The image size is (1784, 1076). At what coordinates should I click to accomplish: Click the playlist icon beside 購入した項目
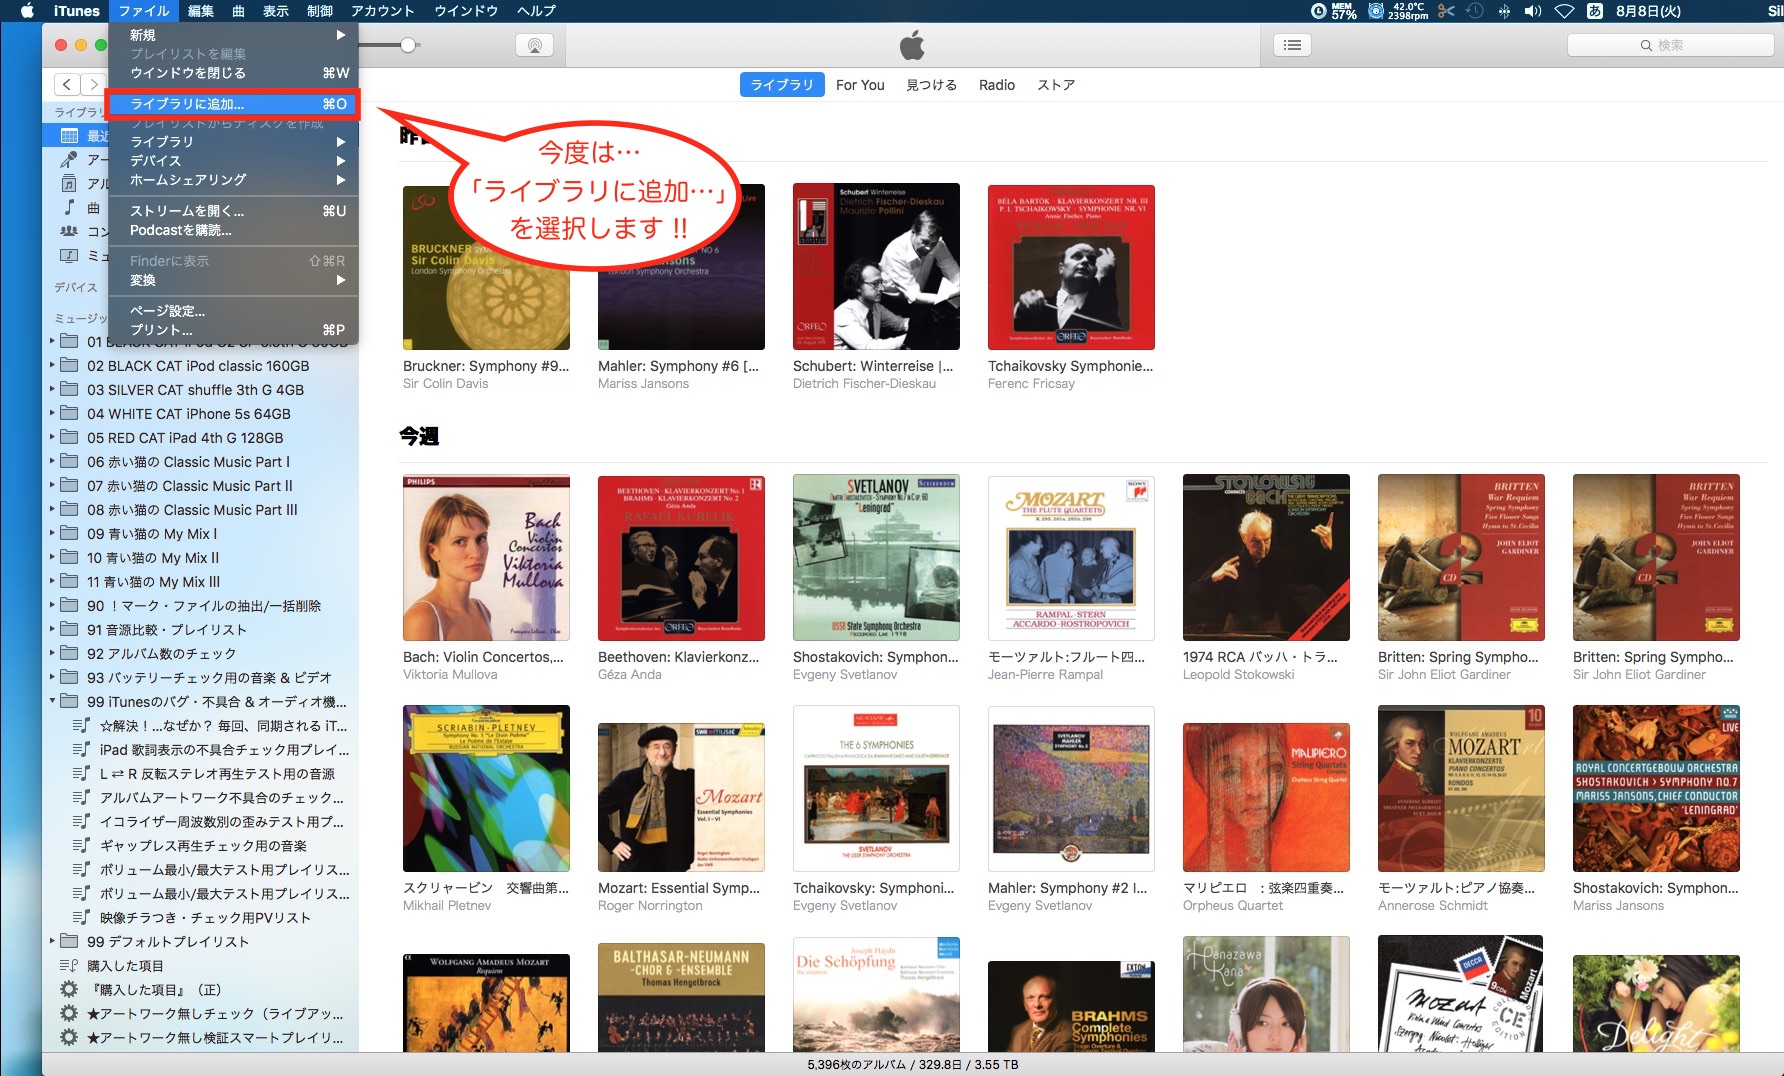[x=69, y=965]
